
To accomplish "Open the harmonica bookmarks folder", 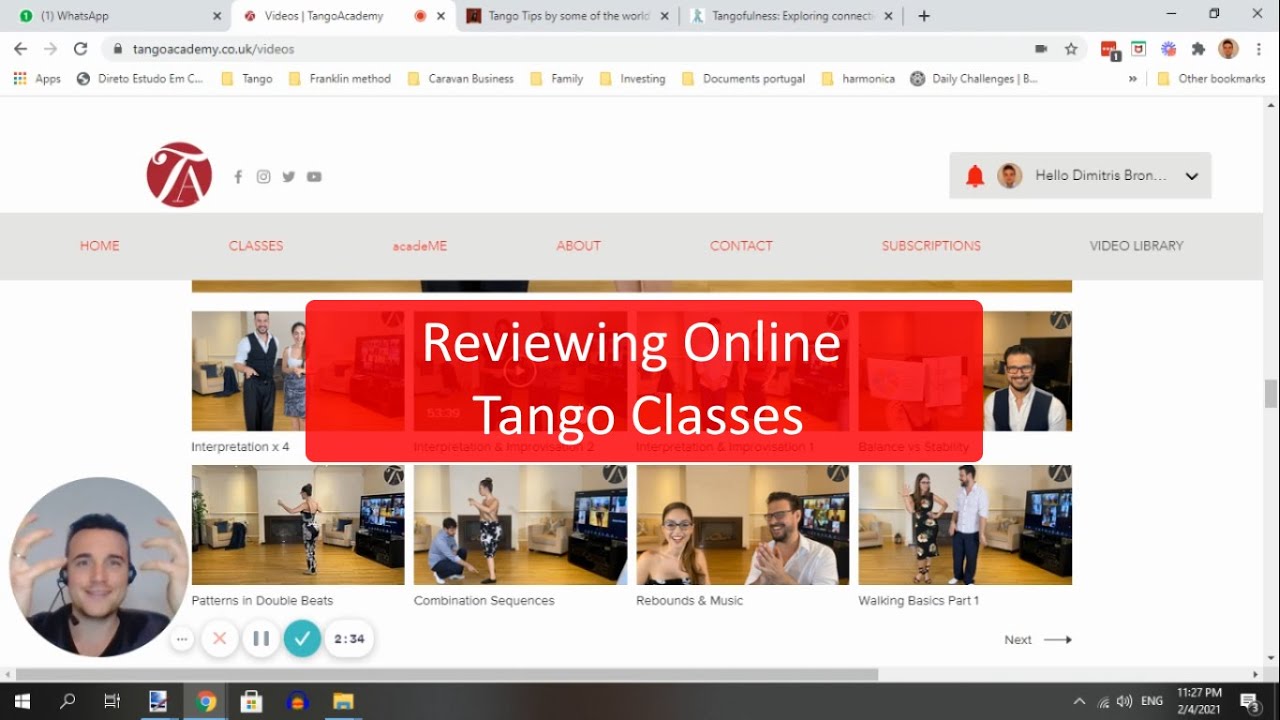I will 858,79.
